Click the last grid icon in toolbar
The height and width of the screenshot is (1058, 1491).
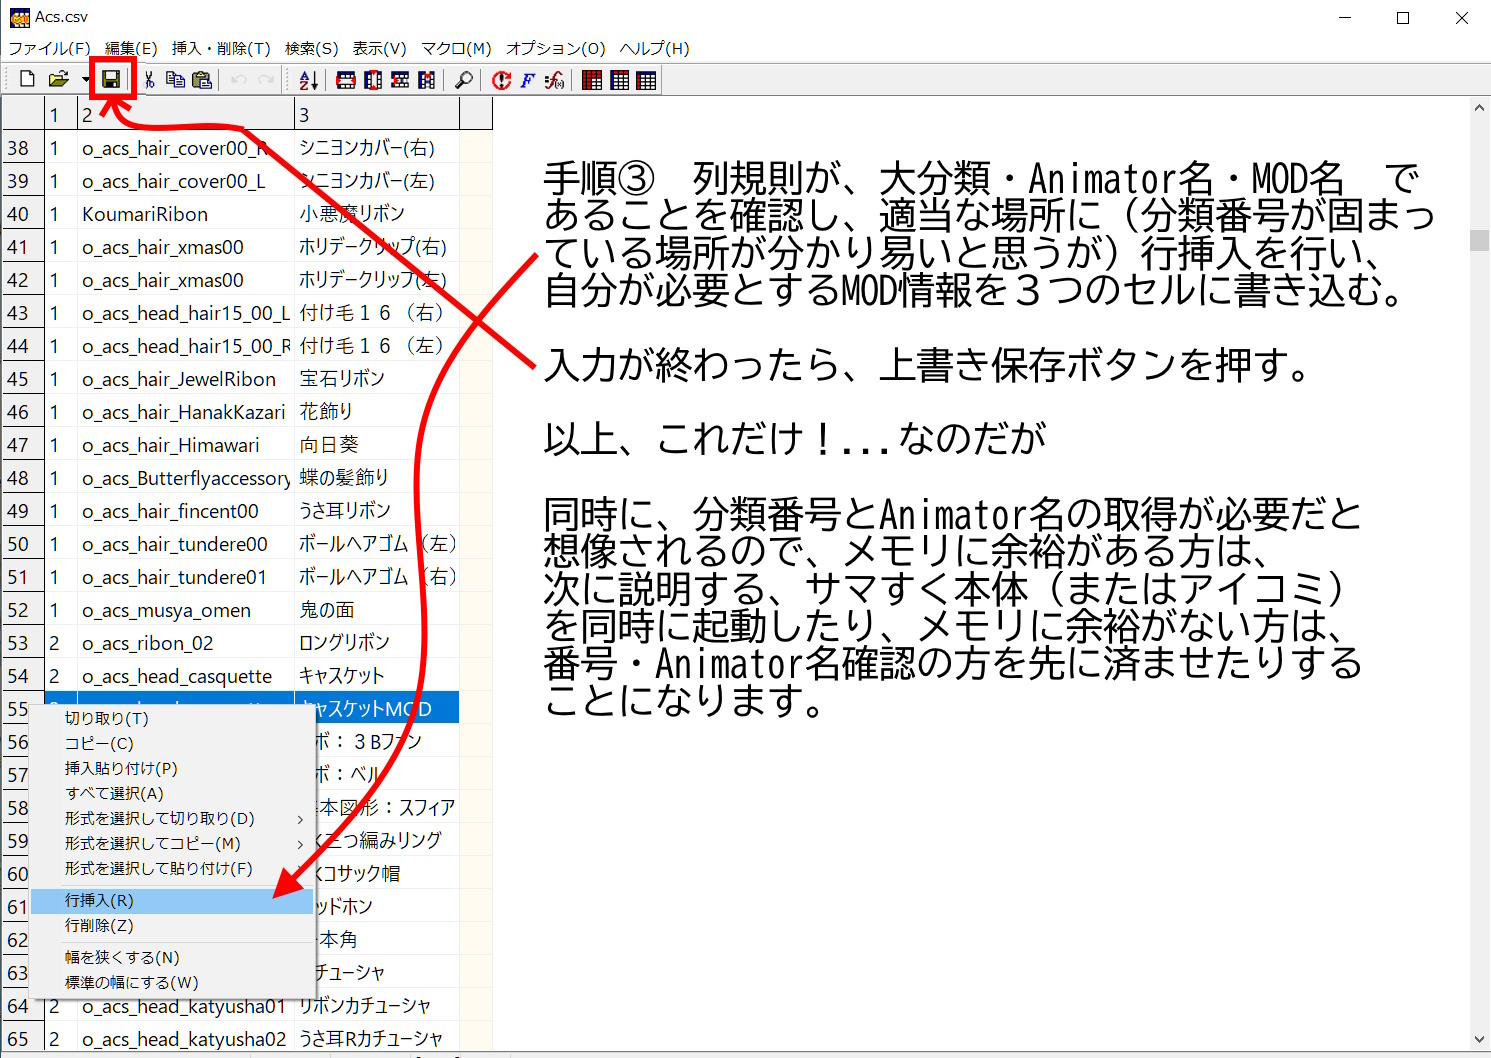pos(646,80)
